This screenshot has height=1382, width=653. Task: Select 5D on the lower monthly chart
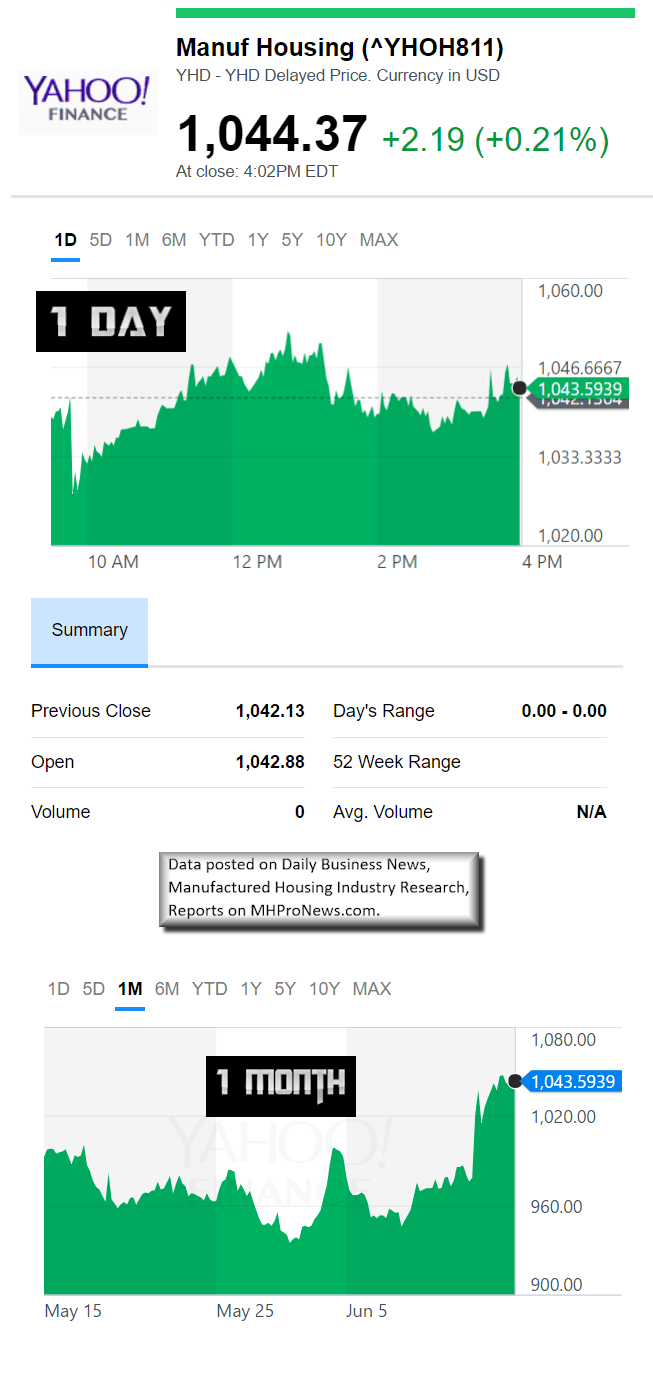[x=94, y=989]
